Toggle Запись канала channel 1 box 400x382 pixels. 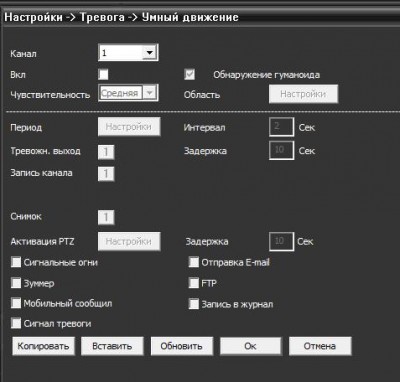coord(106,174)
